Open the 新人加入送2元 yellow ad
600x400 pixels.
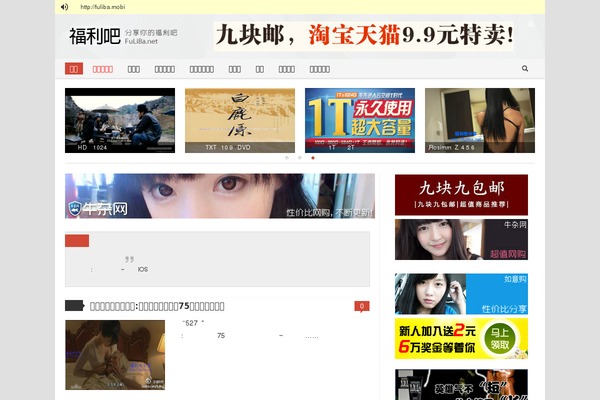[x=461, y=339]
